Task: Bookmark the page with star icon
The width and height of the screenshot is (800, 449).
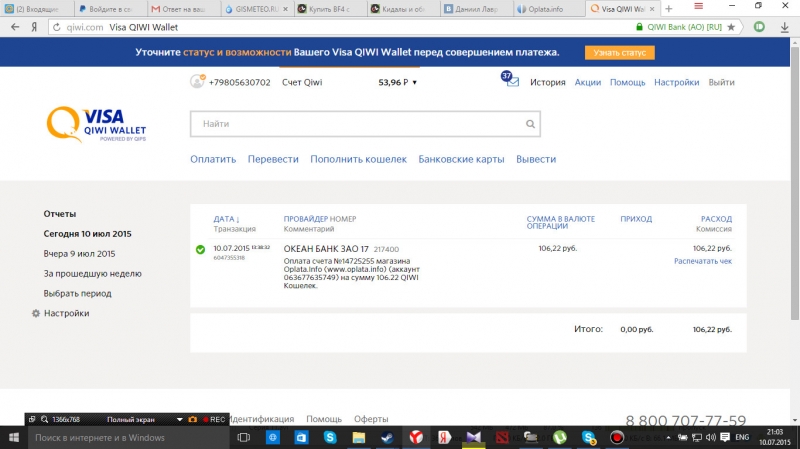Action: click(x=731, y=27)
